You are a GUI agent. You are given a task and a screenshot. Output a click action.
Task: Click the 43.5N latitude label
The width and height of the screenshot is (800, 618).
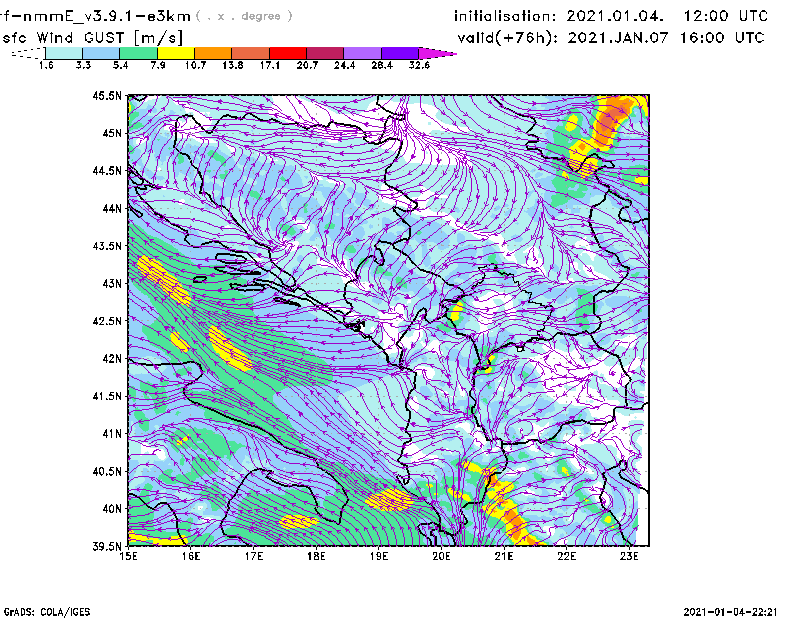tap(107, 246)
